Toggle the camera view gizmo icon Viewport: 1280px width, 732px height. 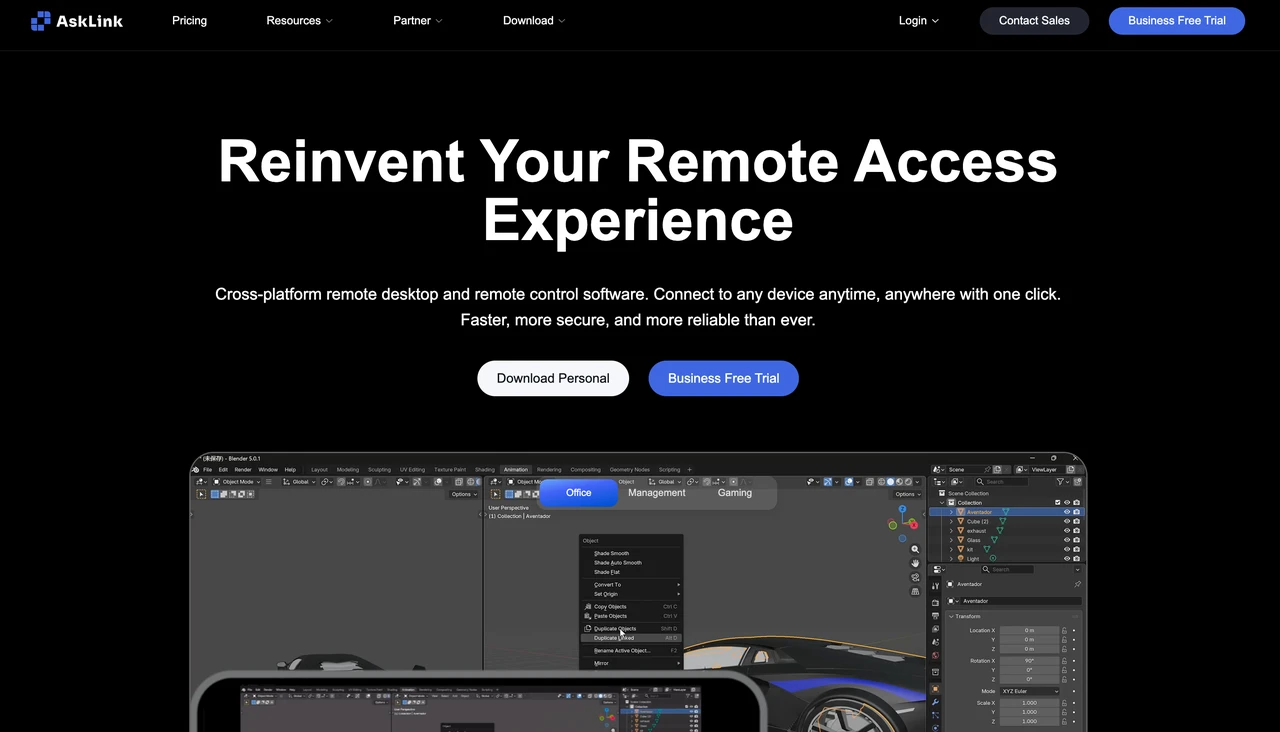(x=915, y=577)
